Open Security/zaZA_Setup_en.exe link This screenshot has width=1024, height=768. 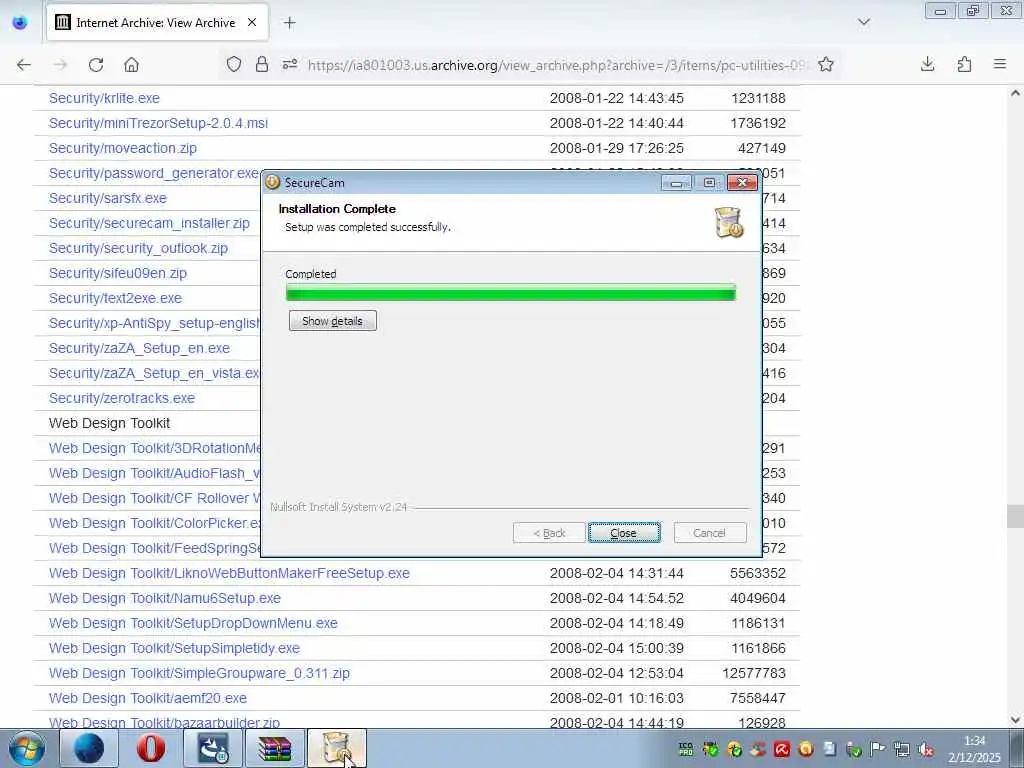click(x=139, y=348)
